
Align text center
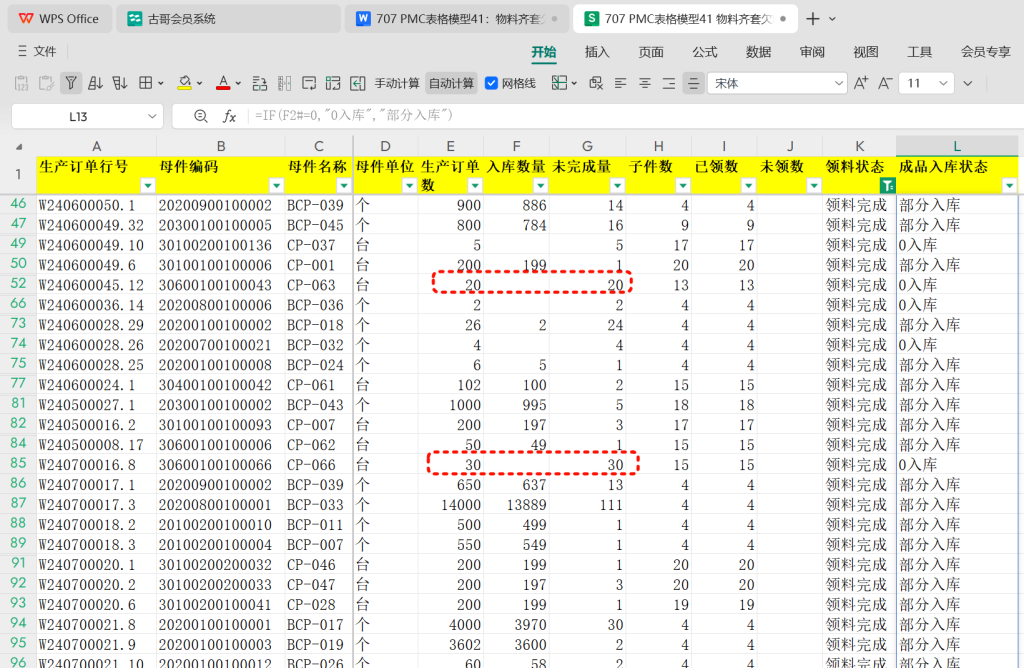pyautogui.click(x=645, y=83)
